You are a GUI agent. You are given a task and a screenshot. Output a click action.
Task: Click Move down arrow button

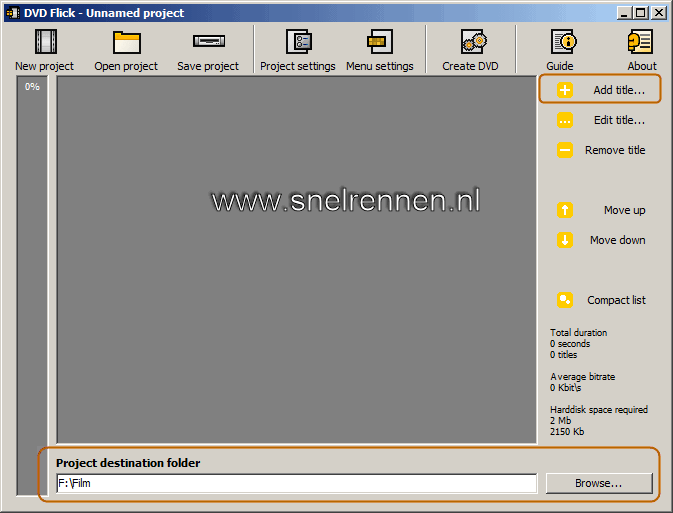[x=600, y=240]
